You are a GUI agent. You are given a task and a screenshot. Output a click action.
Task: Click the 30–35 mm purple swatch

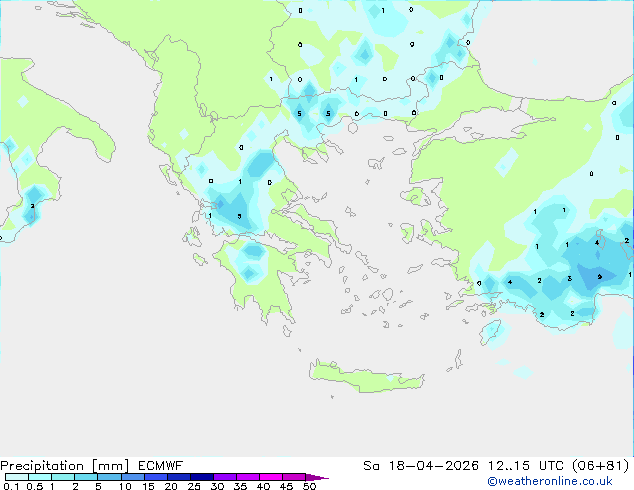click(x=224, y=477)
